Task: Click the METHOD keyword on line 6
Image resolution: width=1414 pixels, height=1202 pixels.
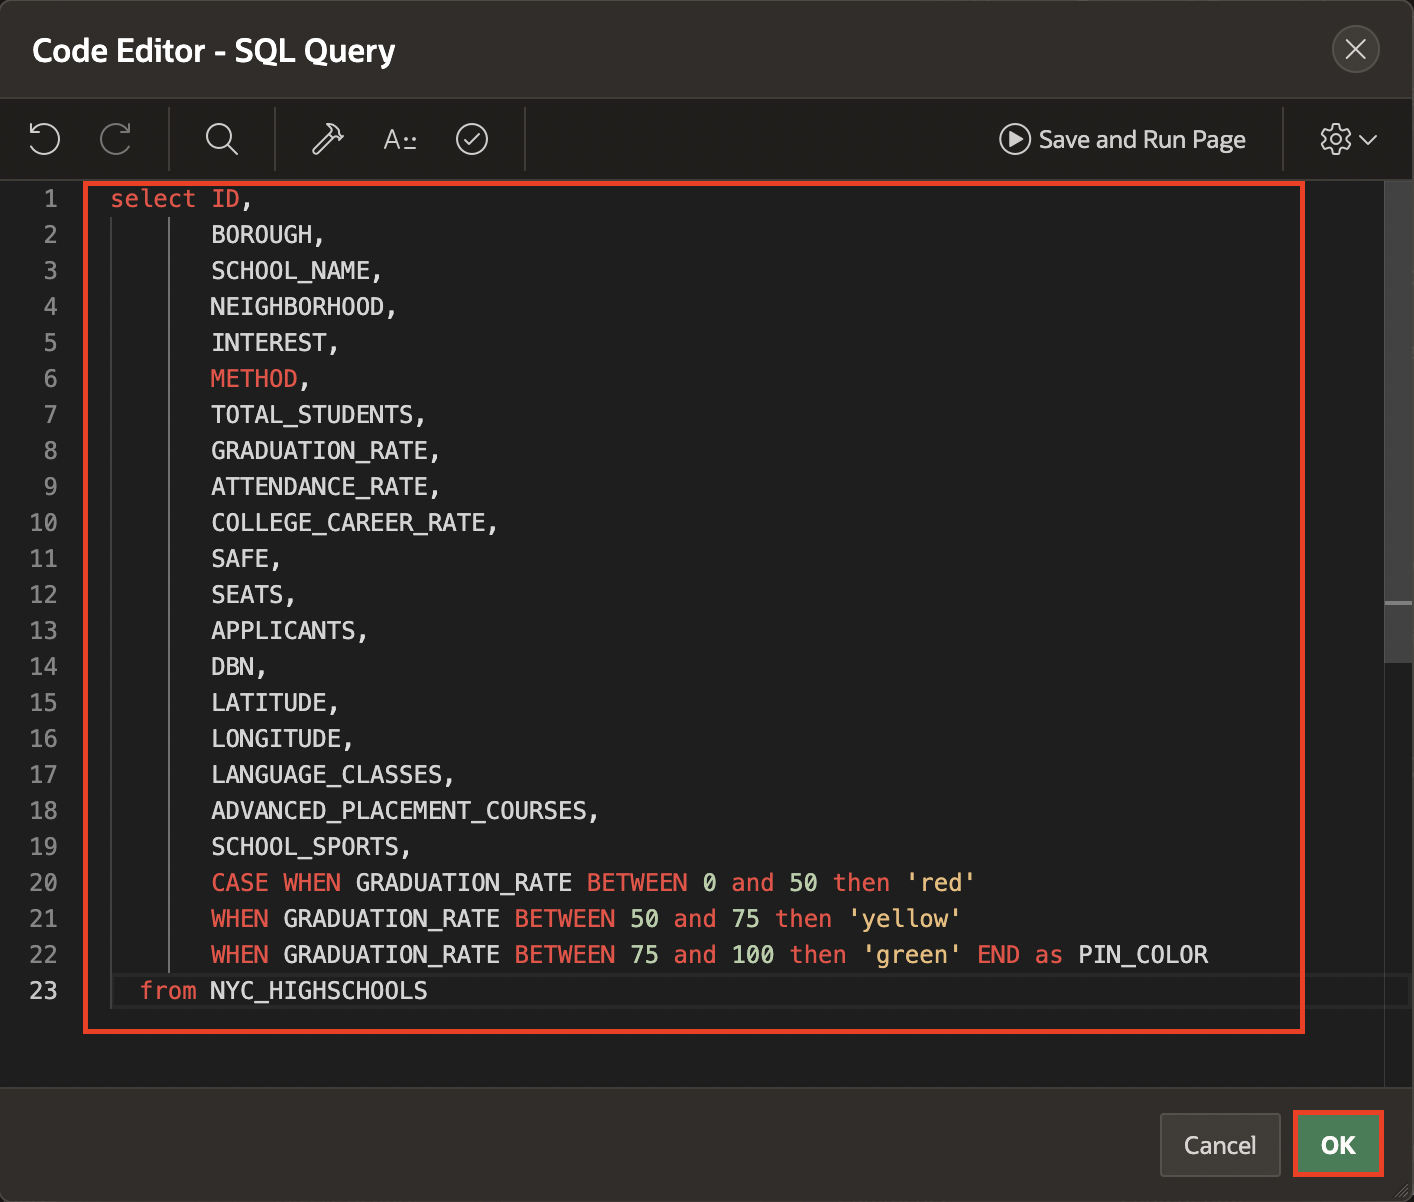Action: (x=254, y=379)
